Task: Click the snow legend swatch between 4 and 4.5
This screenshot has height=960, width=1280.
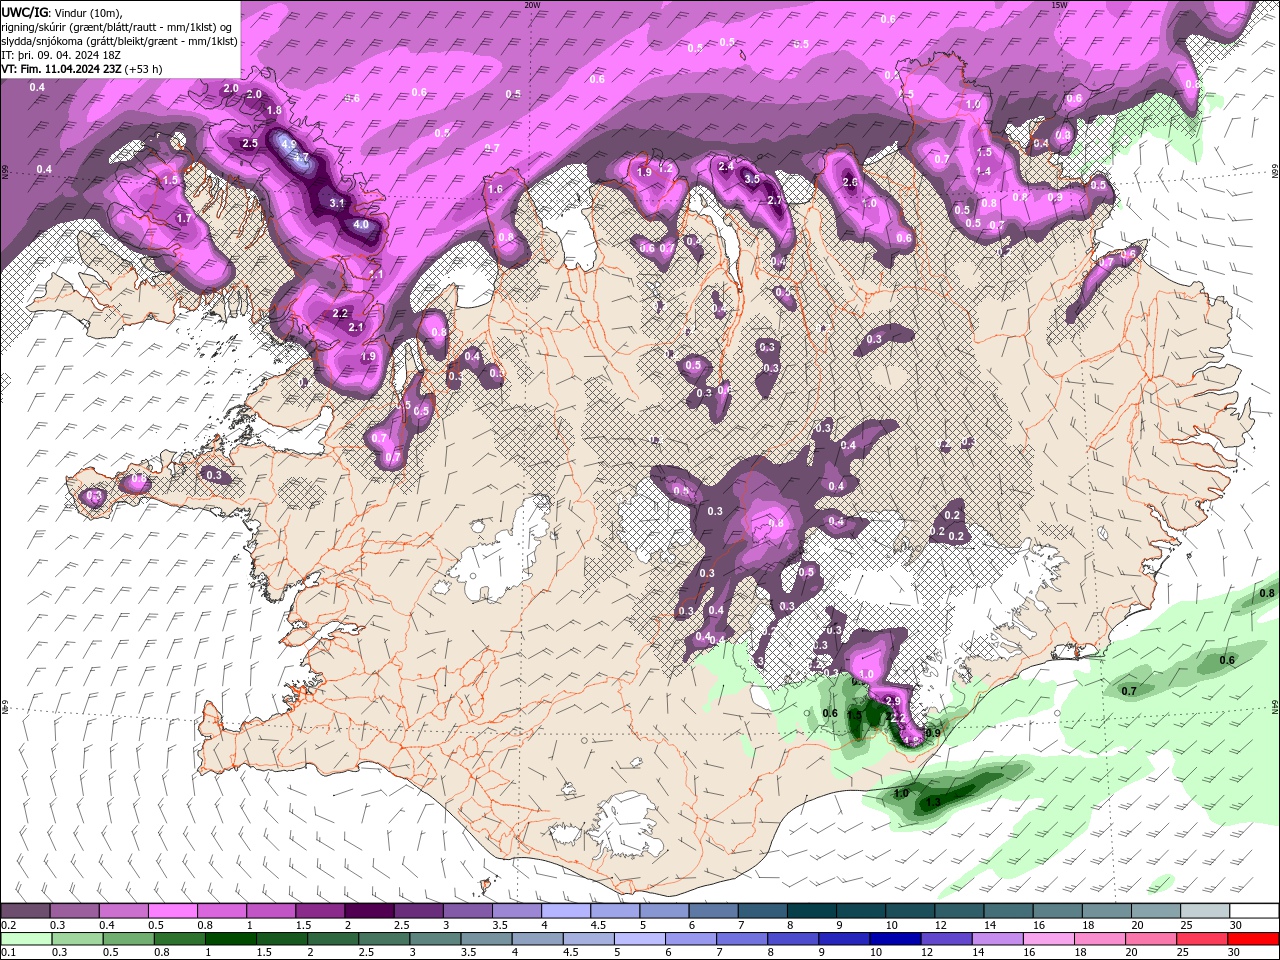Action: [566, 910]
